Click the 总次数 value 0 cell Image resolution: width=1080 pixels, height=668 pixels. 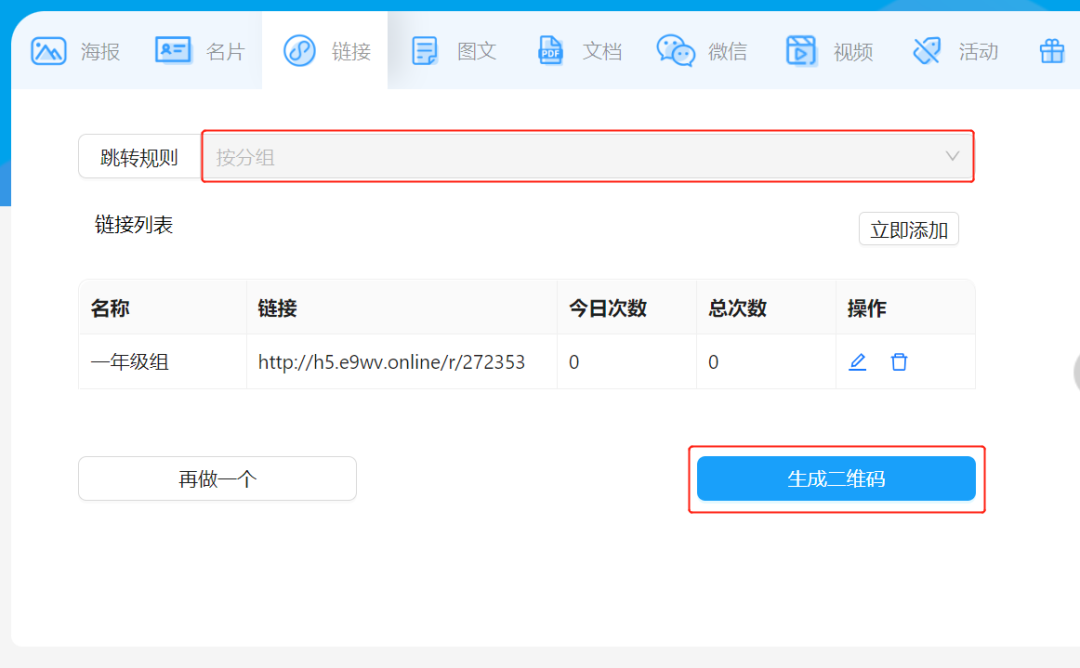tap(766, 362)
